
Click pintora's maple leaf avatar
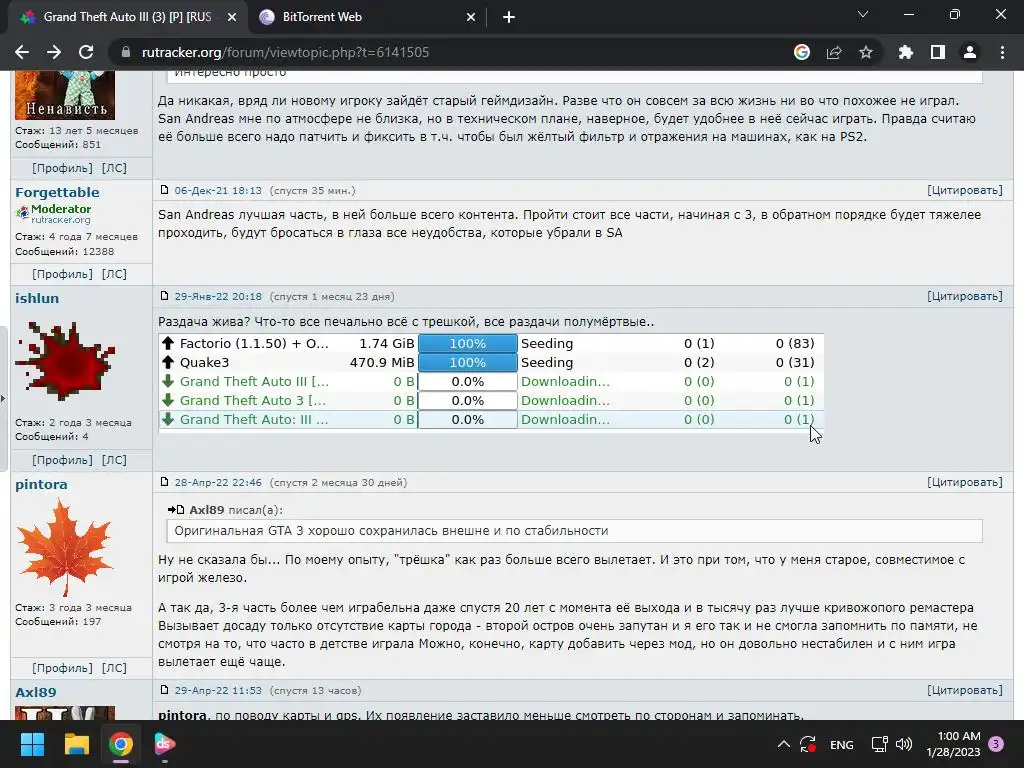click(x=65, y=547)
